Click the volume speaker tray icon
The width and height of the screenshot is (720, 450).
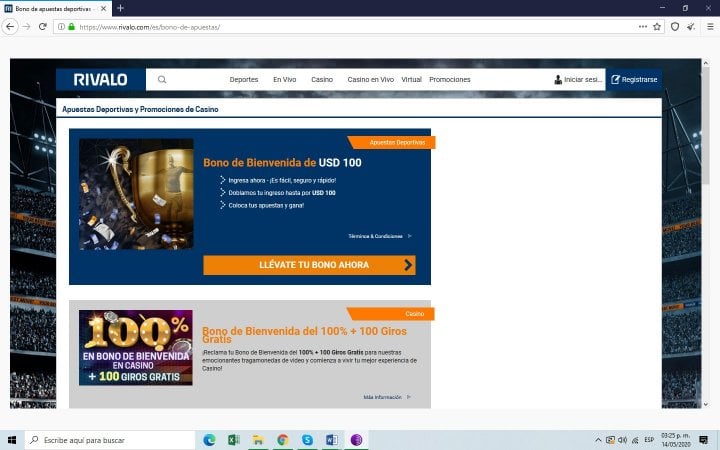(x=623, y=440)
